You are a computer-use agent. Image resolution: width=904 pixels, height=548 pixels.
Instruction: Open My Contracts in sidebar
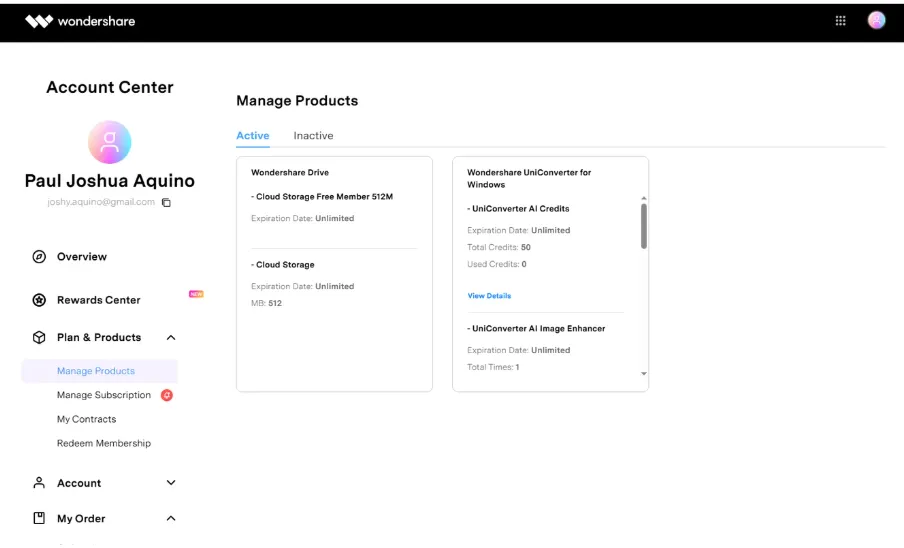coord(86,419)
